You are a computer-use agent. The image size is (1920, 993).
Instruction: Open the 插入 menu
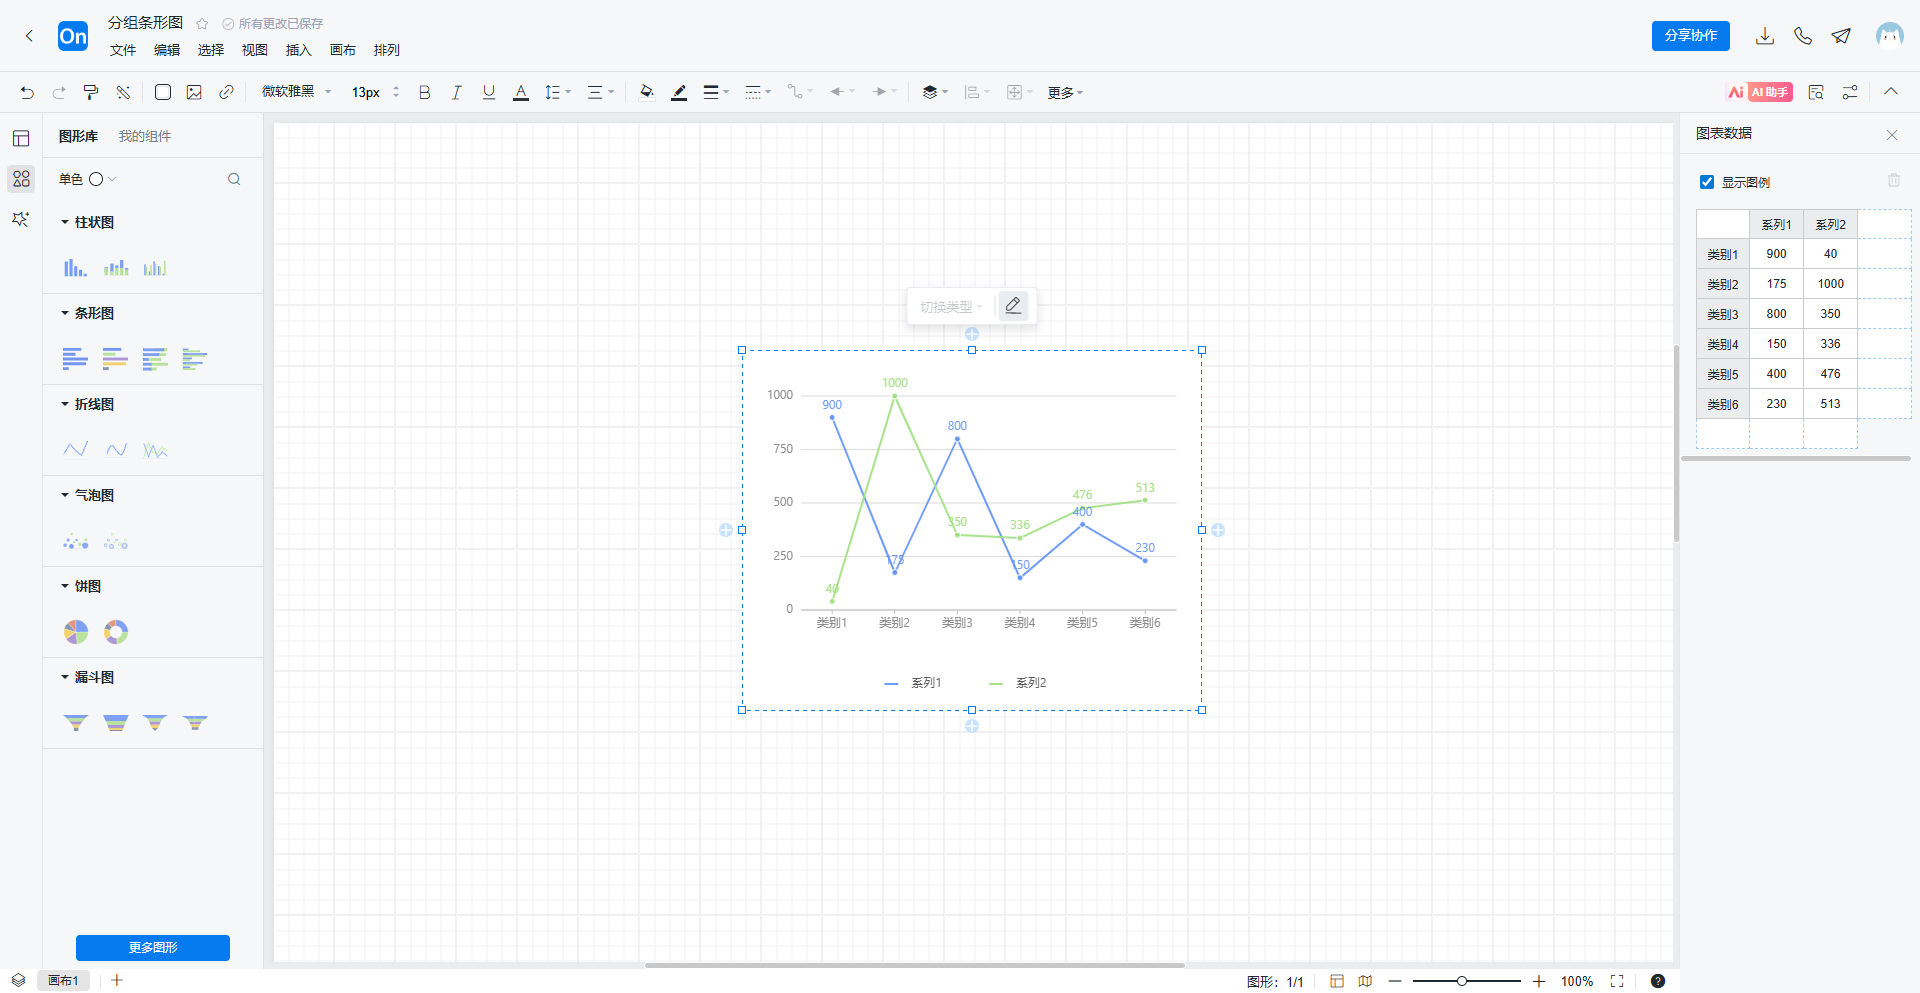pos(298,50)
